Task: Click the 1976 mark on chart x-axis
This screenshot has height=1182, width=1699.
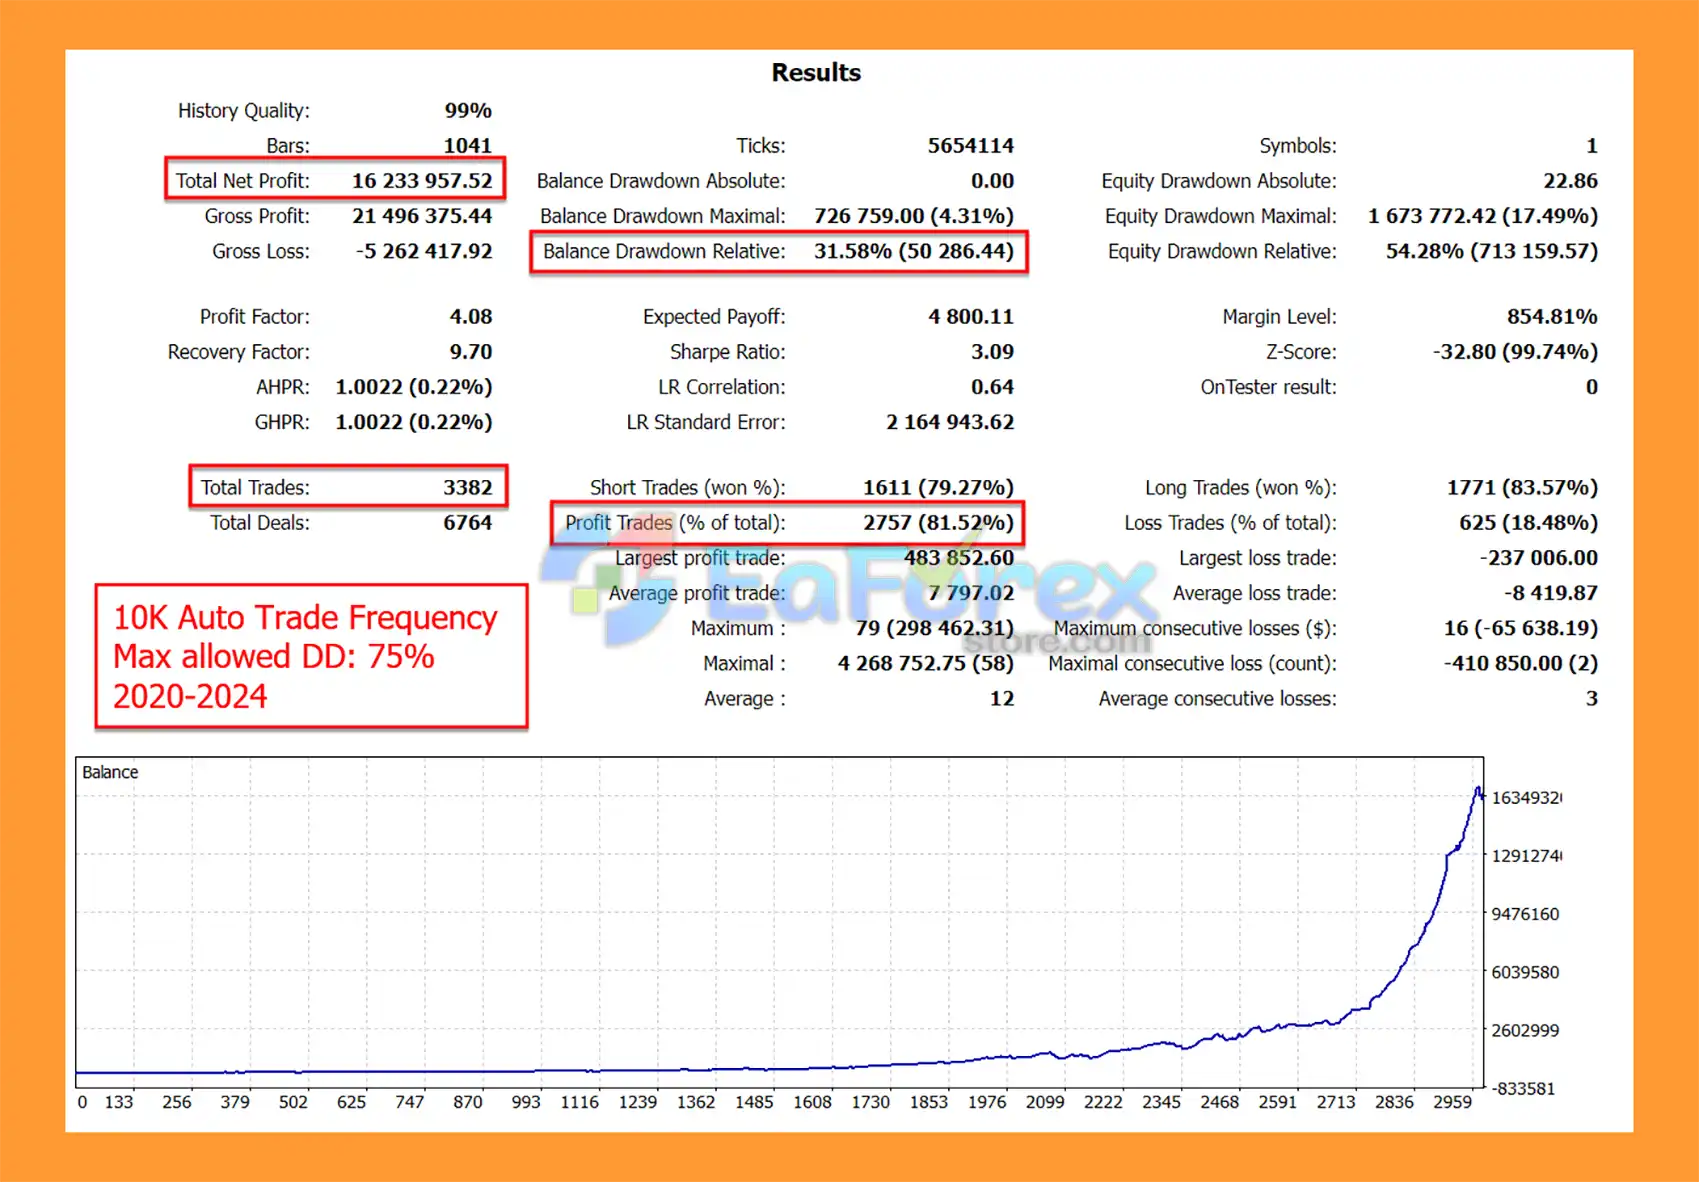Action: click(x=986, y=1101)
